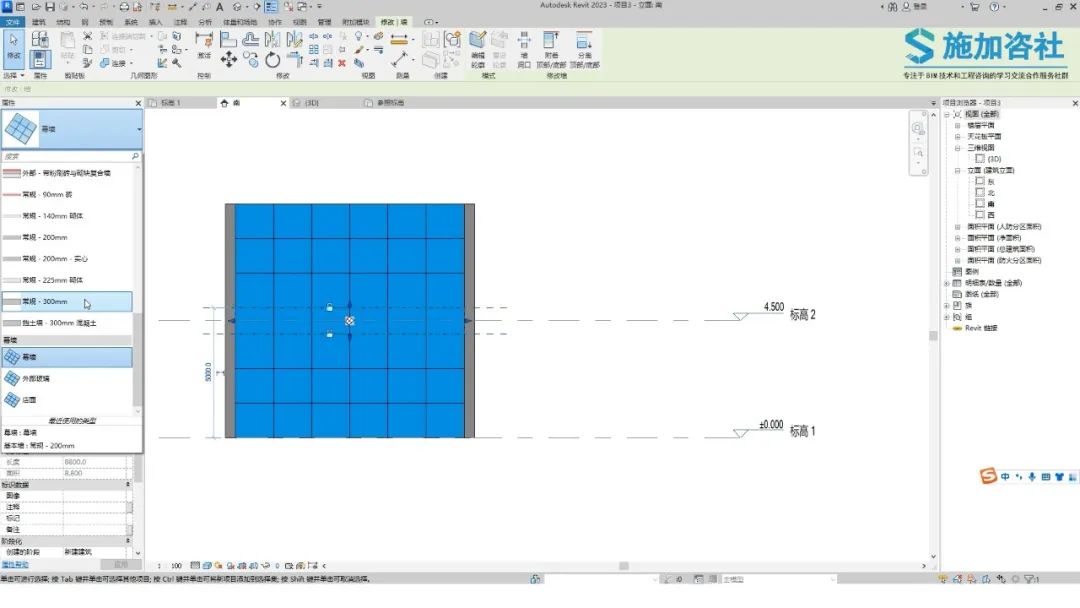The height and width of the screenshot is (608, 1080).
Task: Open the 文件 File menu
Action: [12, 22]
